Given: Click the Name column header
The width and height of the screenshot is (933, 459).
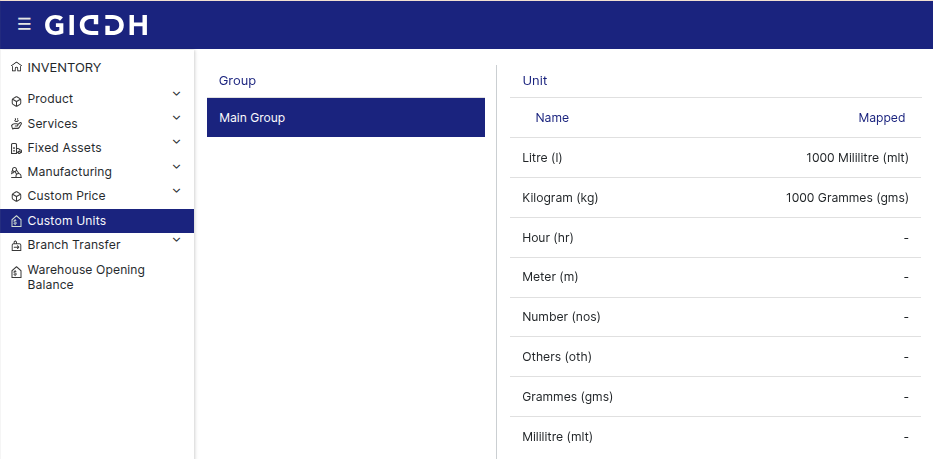Looking at the screenshot, I should [552, 118].
